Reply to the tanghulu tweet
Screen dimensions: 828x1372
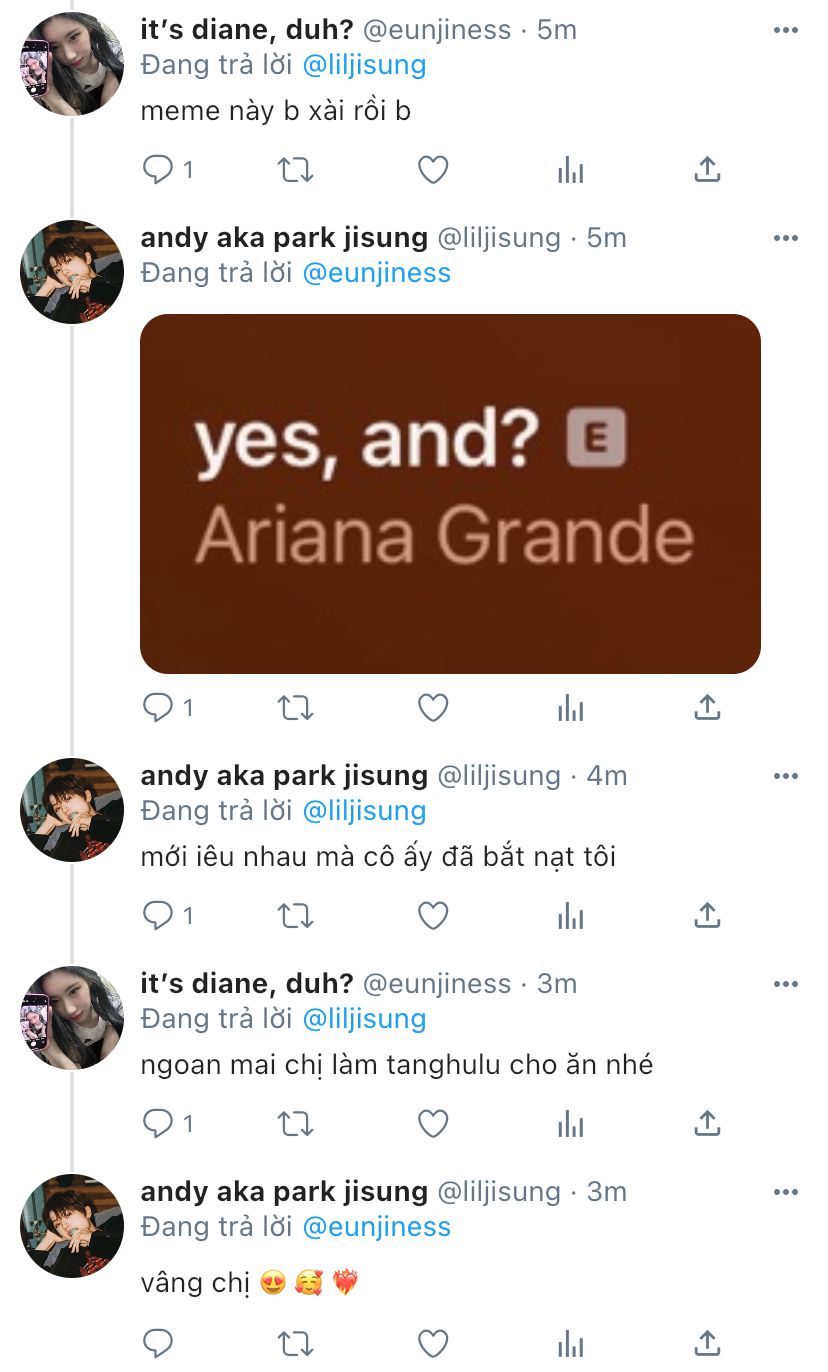click(159, 1124)
